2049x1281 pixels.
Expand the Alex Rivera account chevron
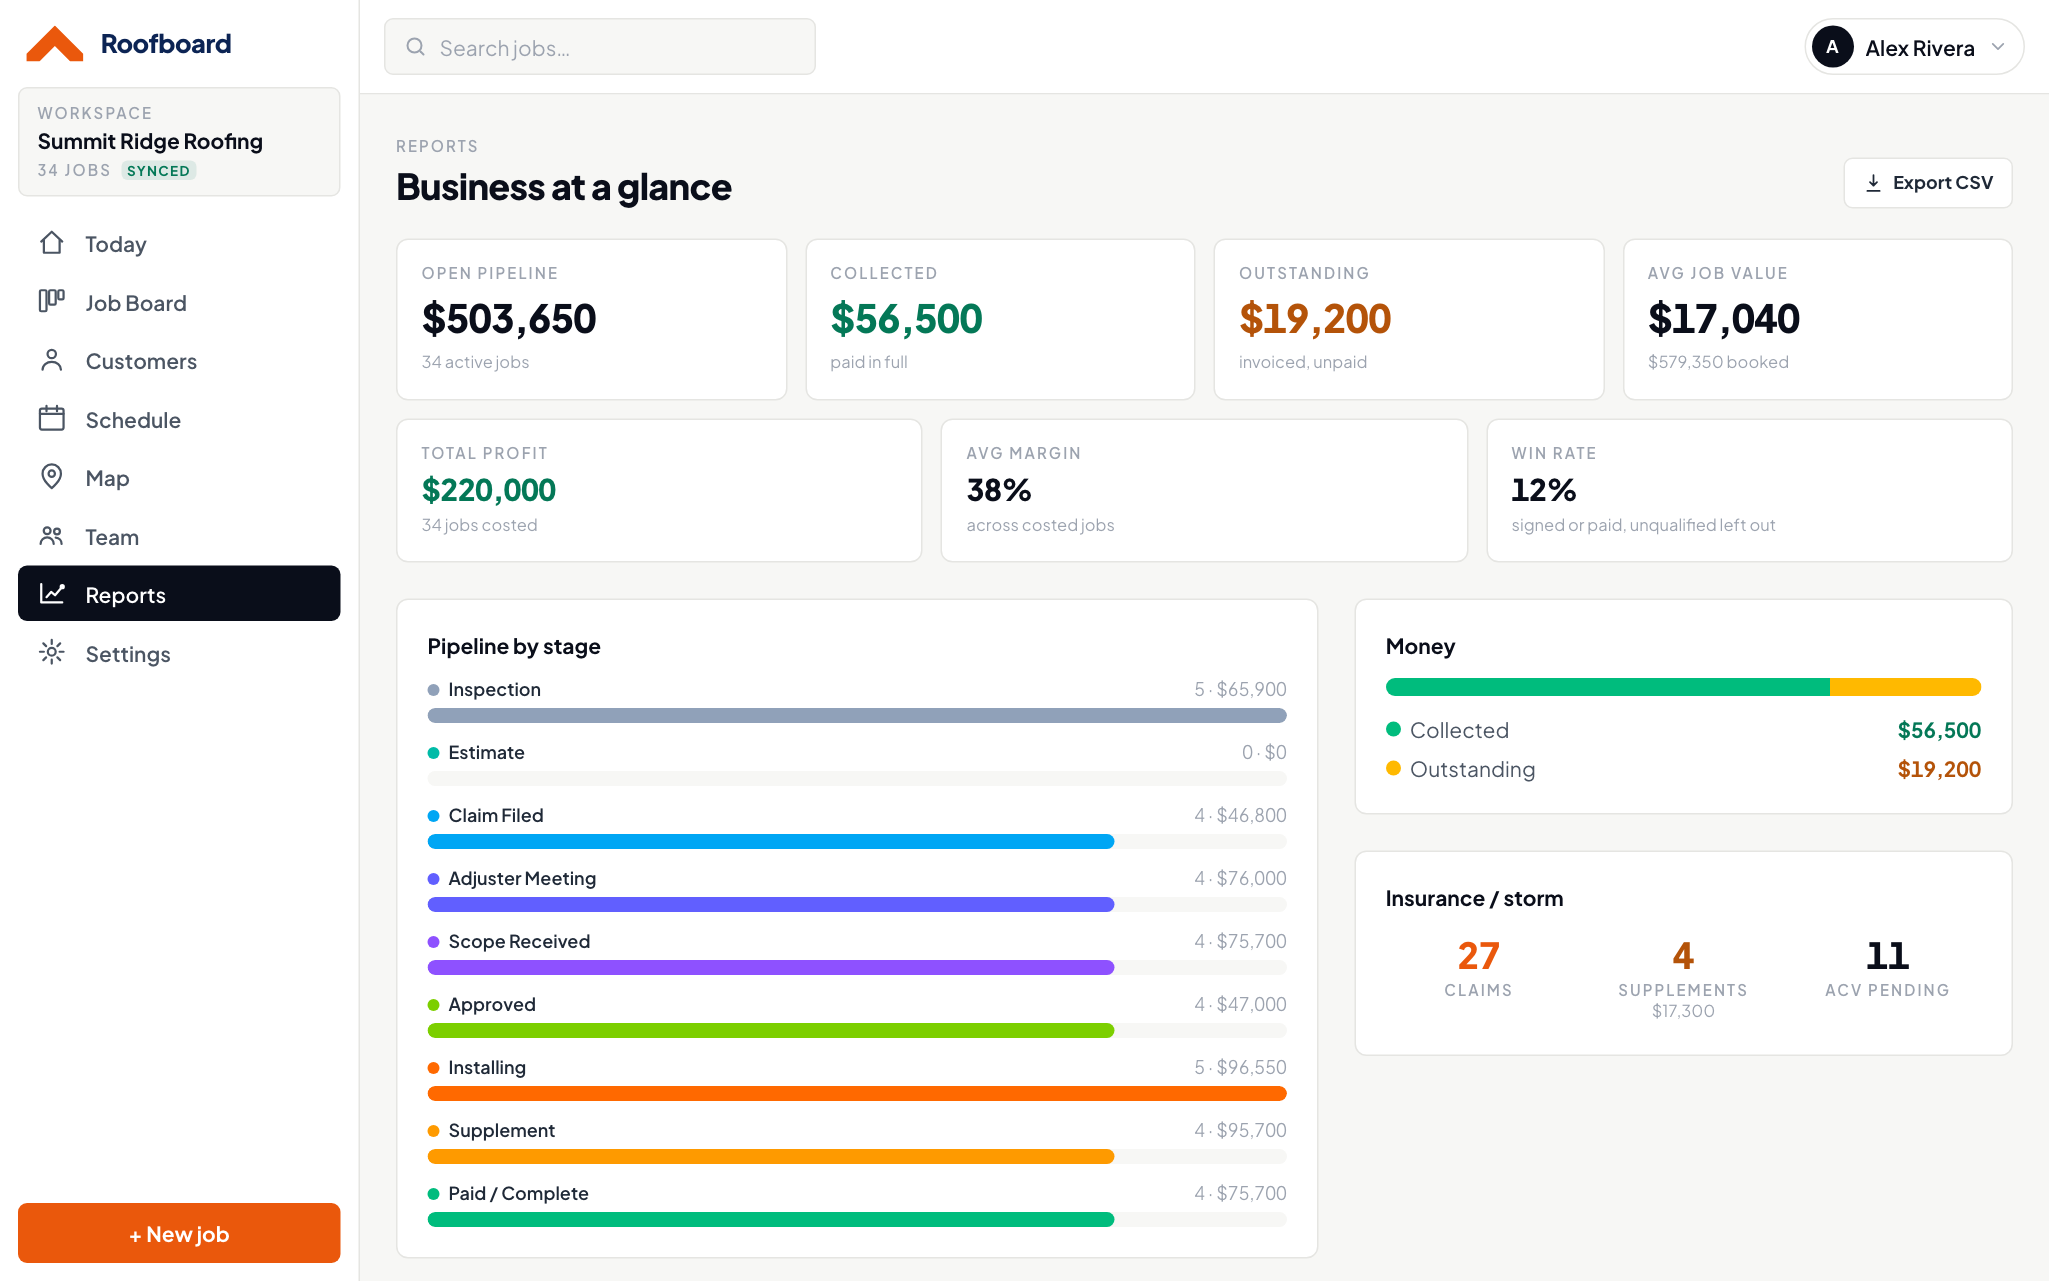(1997, 47)
